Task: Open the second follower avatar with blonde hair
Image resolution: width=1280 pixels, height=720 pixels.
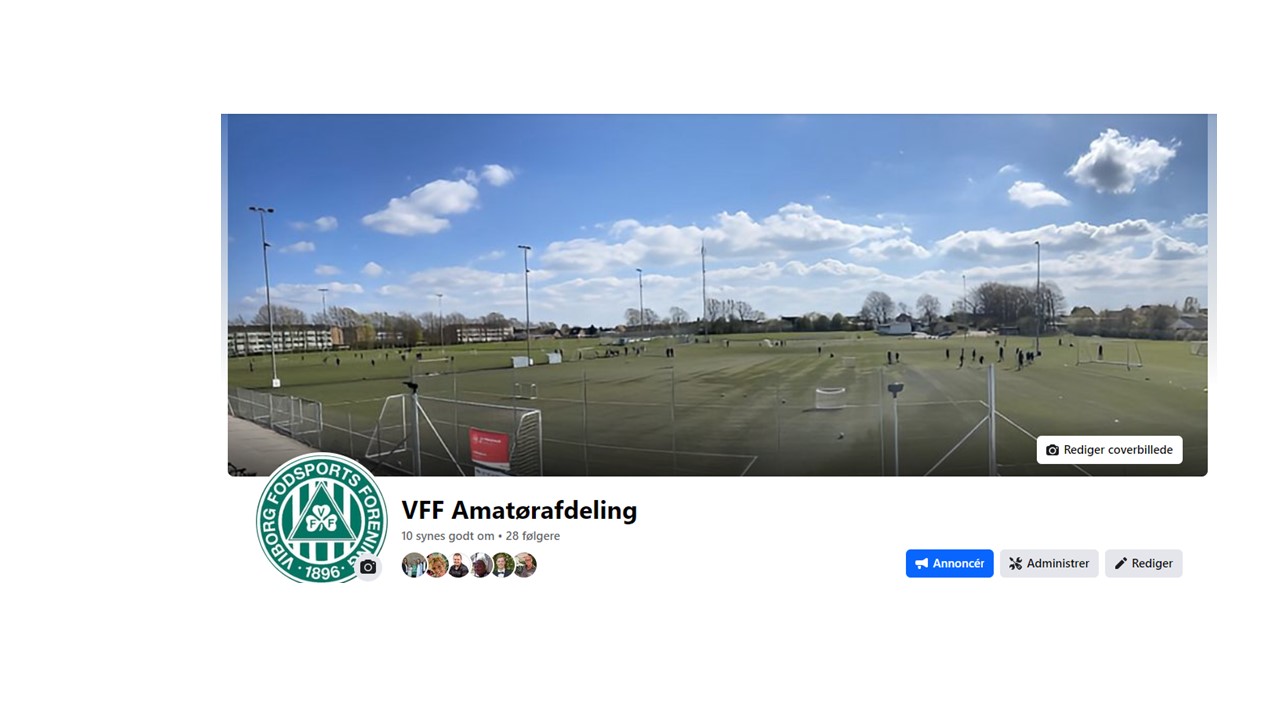Action: pos(436,565)
